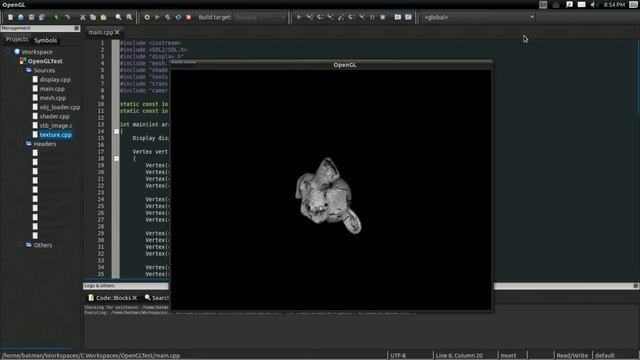Select the Code::Blocks log tab
The image size is (640, 360).
pos(113,298)
